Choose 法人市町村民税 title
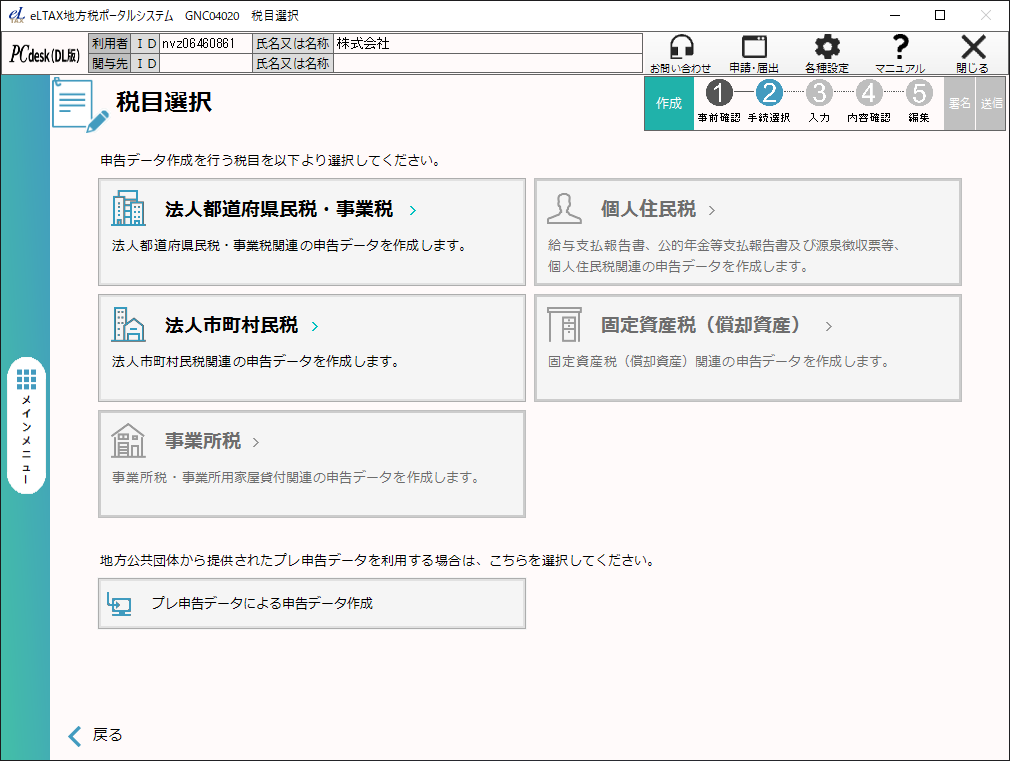 point(232,325)
